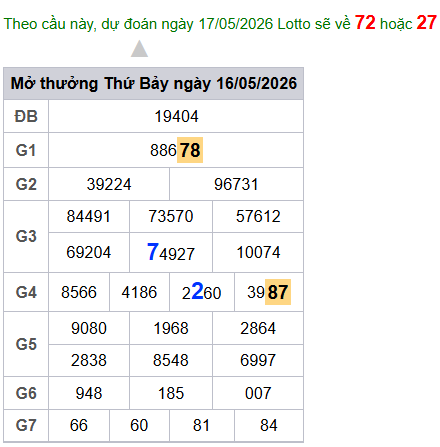Select G2 number 96731
The width and height of the screenshot is (440, 447).
click(x=236, y=184)
